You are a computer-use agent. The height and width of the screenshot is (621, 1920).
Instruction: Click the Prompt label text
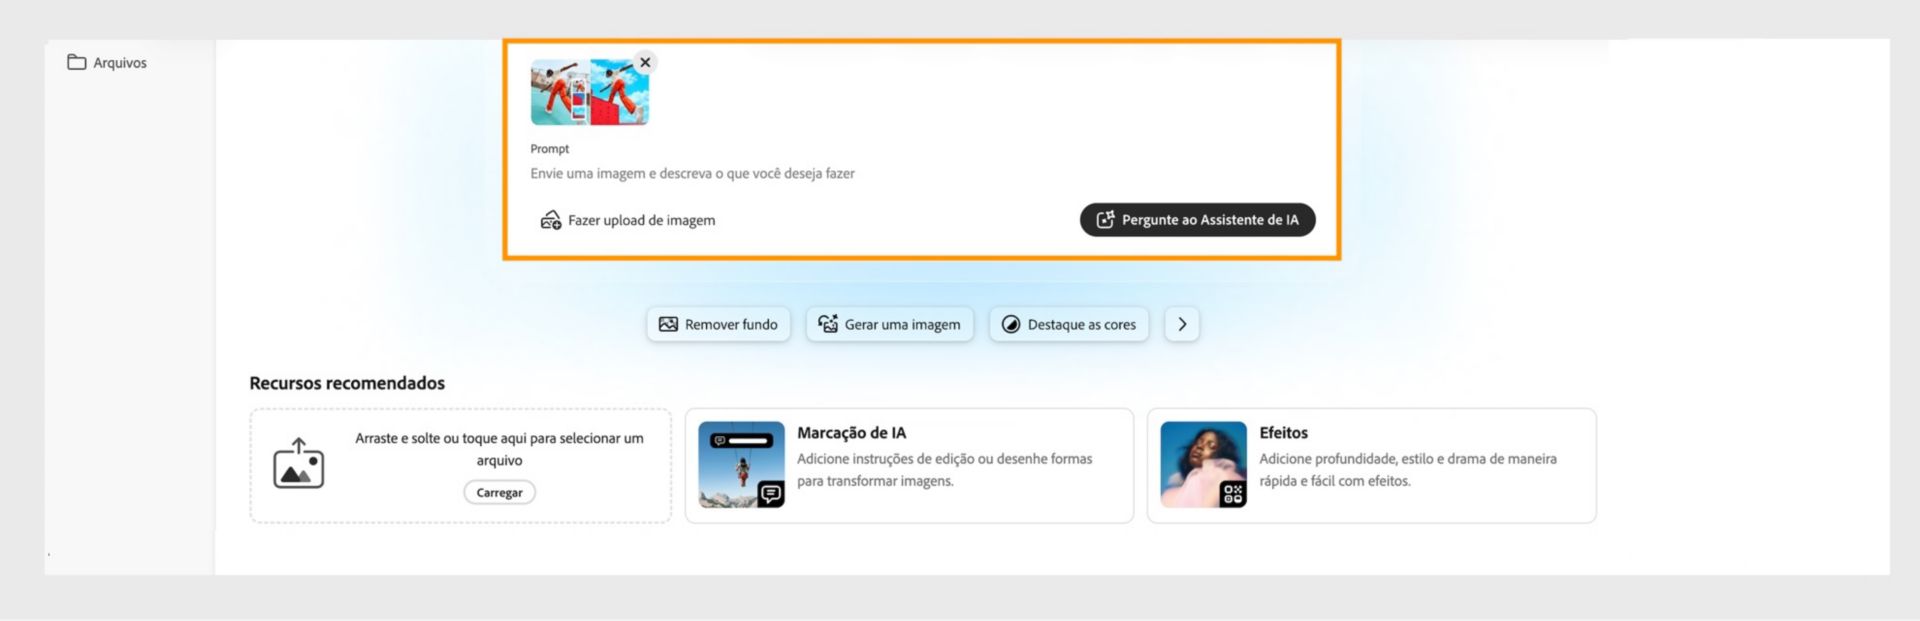pos(549,149)
